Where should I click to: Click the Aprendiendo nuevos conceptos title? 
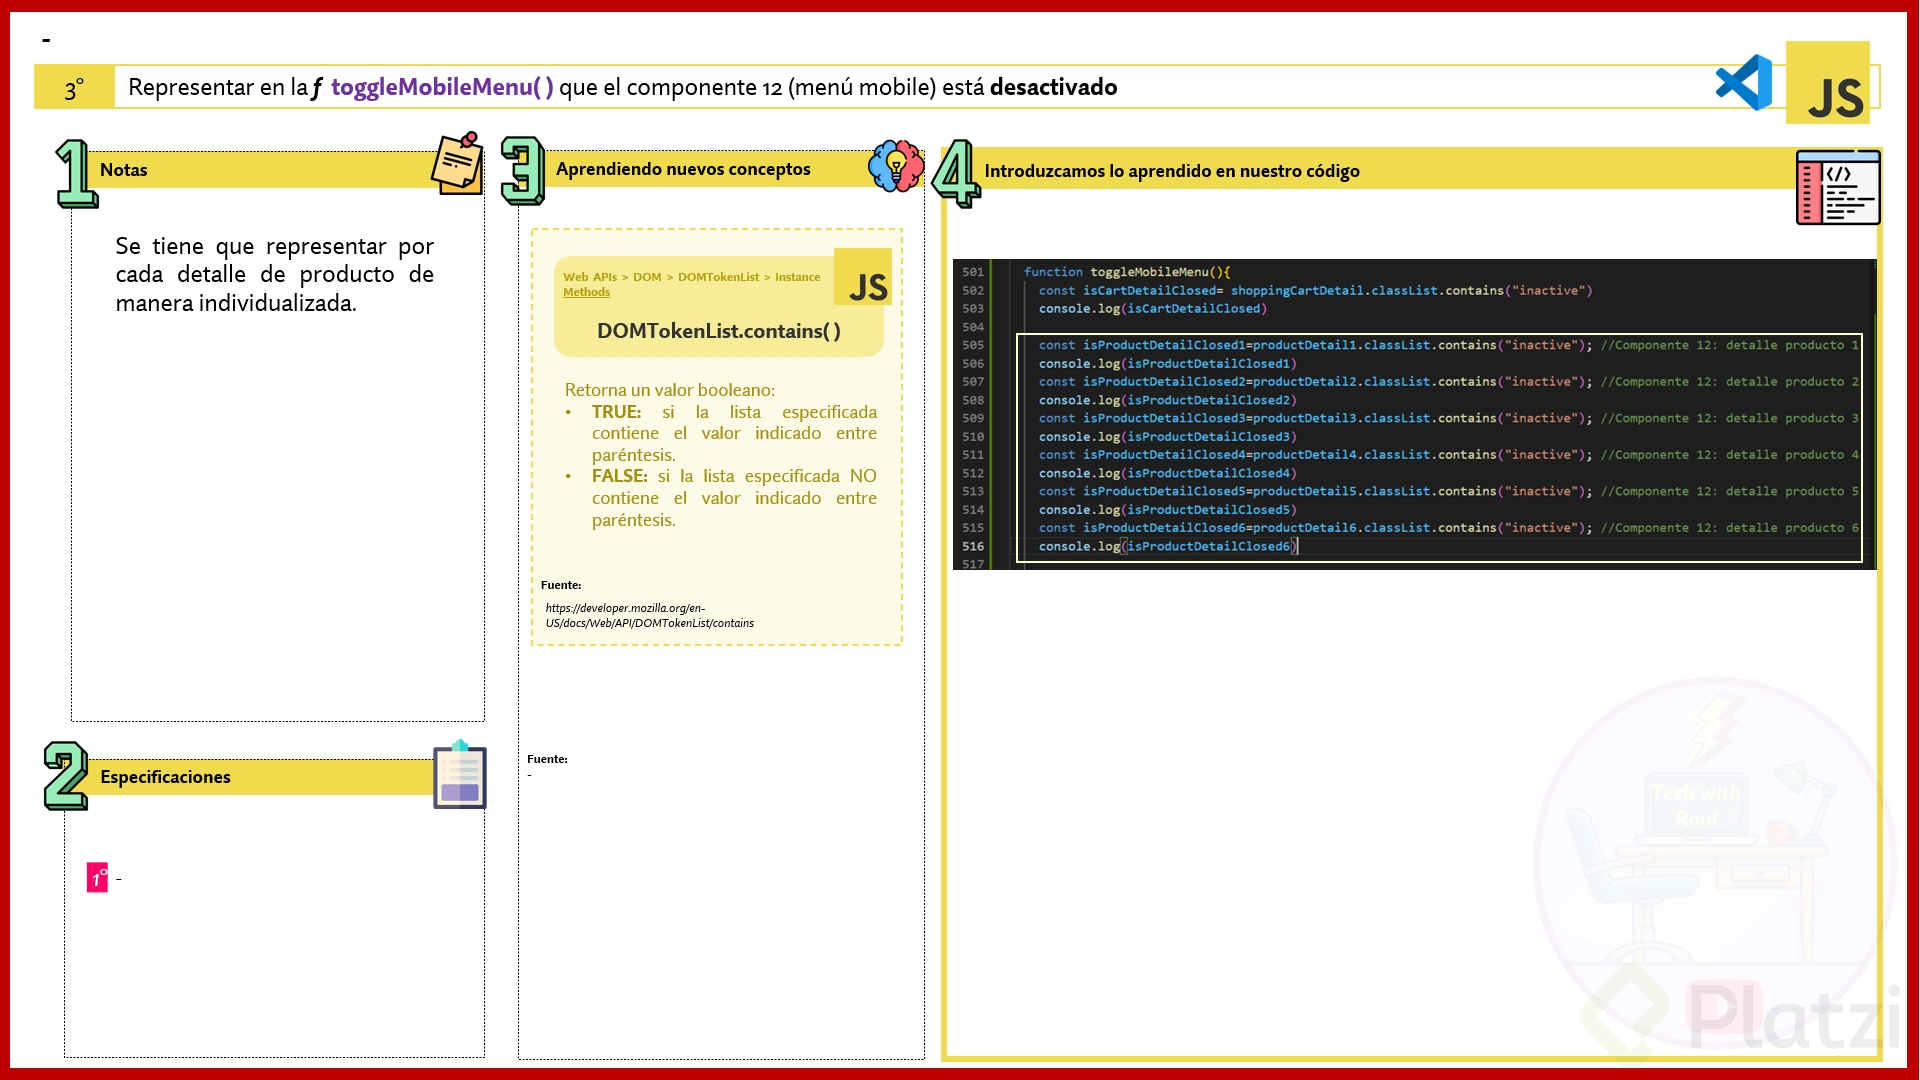[x=683, y=169]
